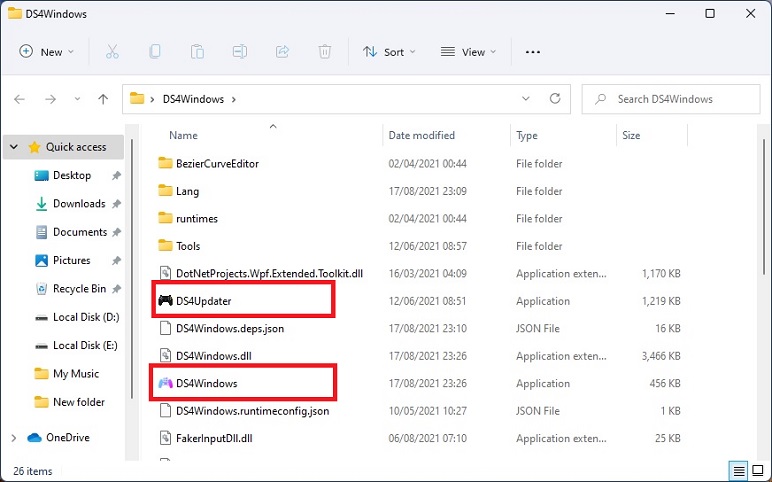
Task: Click the 1,219 KB size value
Action: [661, 301]
